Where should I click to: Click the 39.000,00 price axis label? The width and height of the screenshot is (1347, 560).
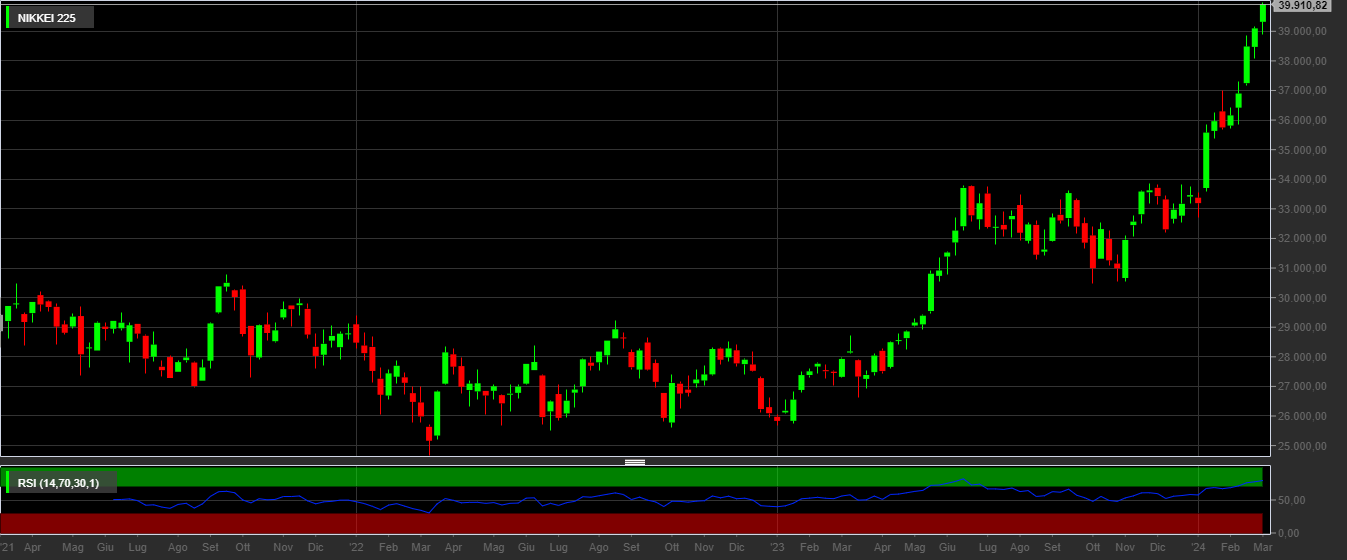point(1302,31)
